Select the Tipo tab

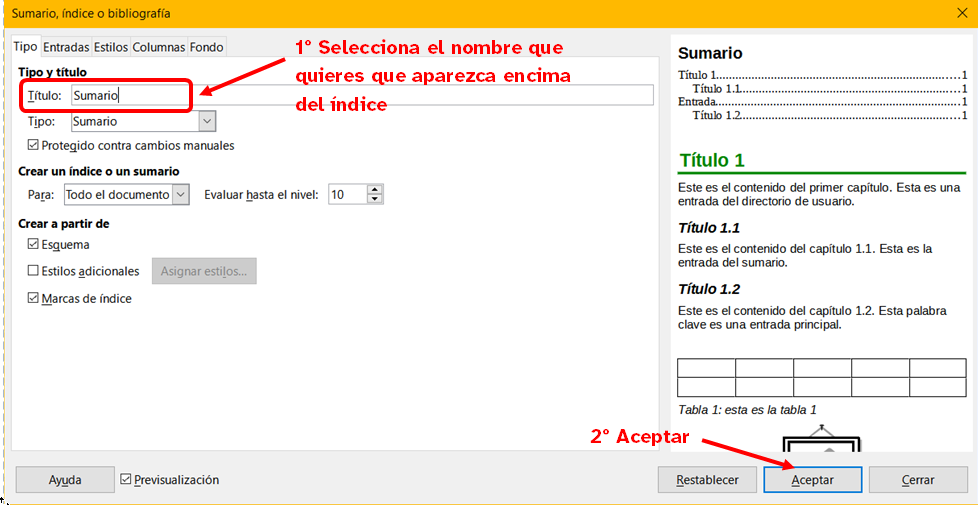(25, 47)
